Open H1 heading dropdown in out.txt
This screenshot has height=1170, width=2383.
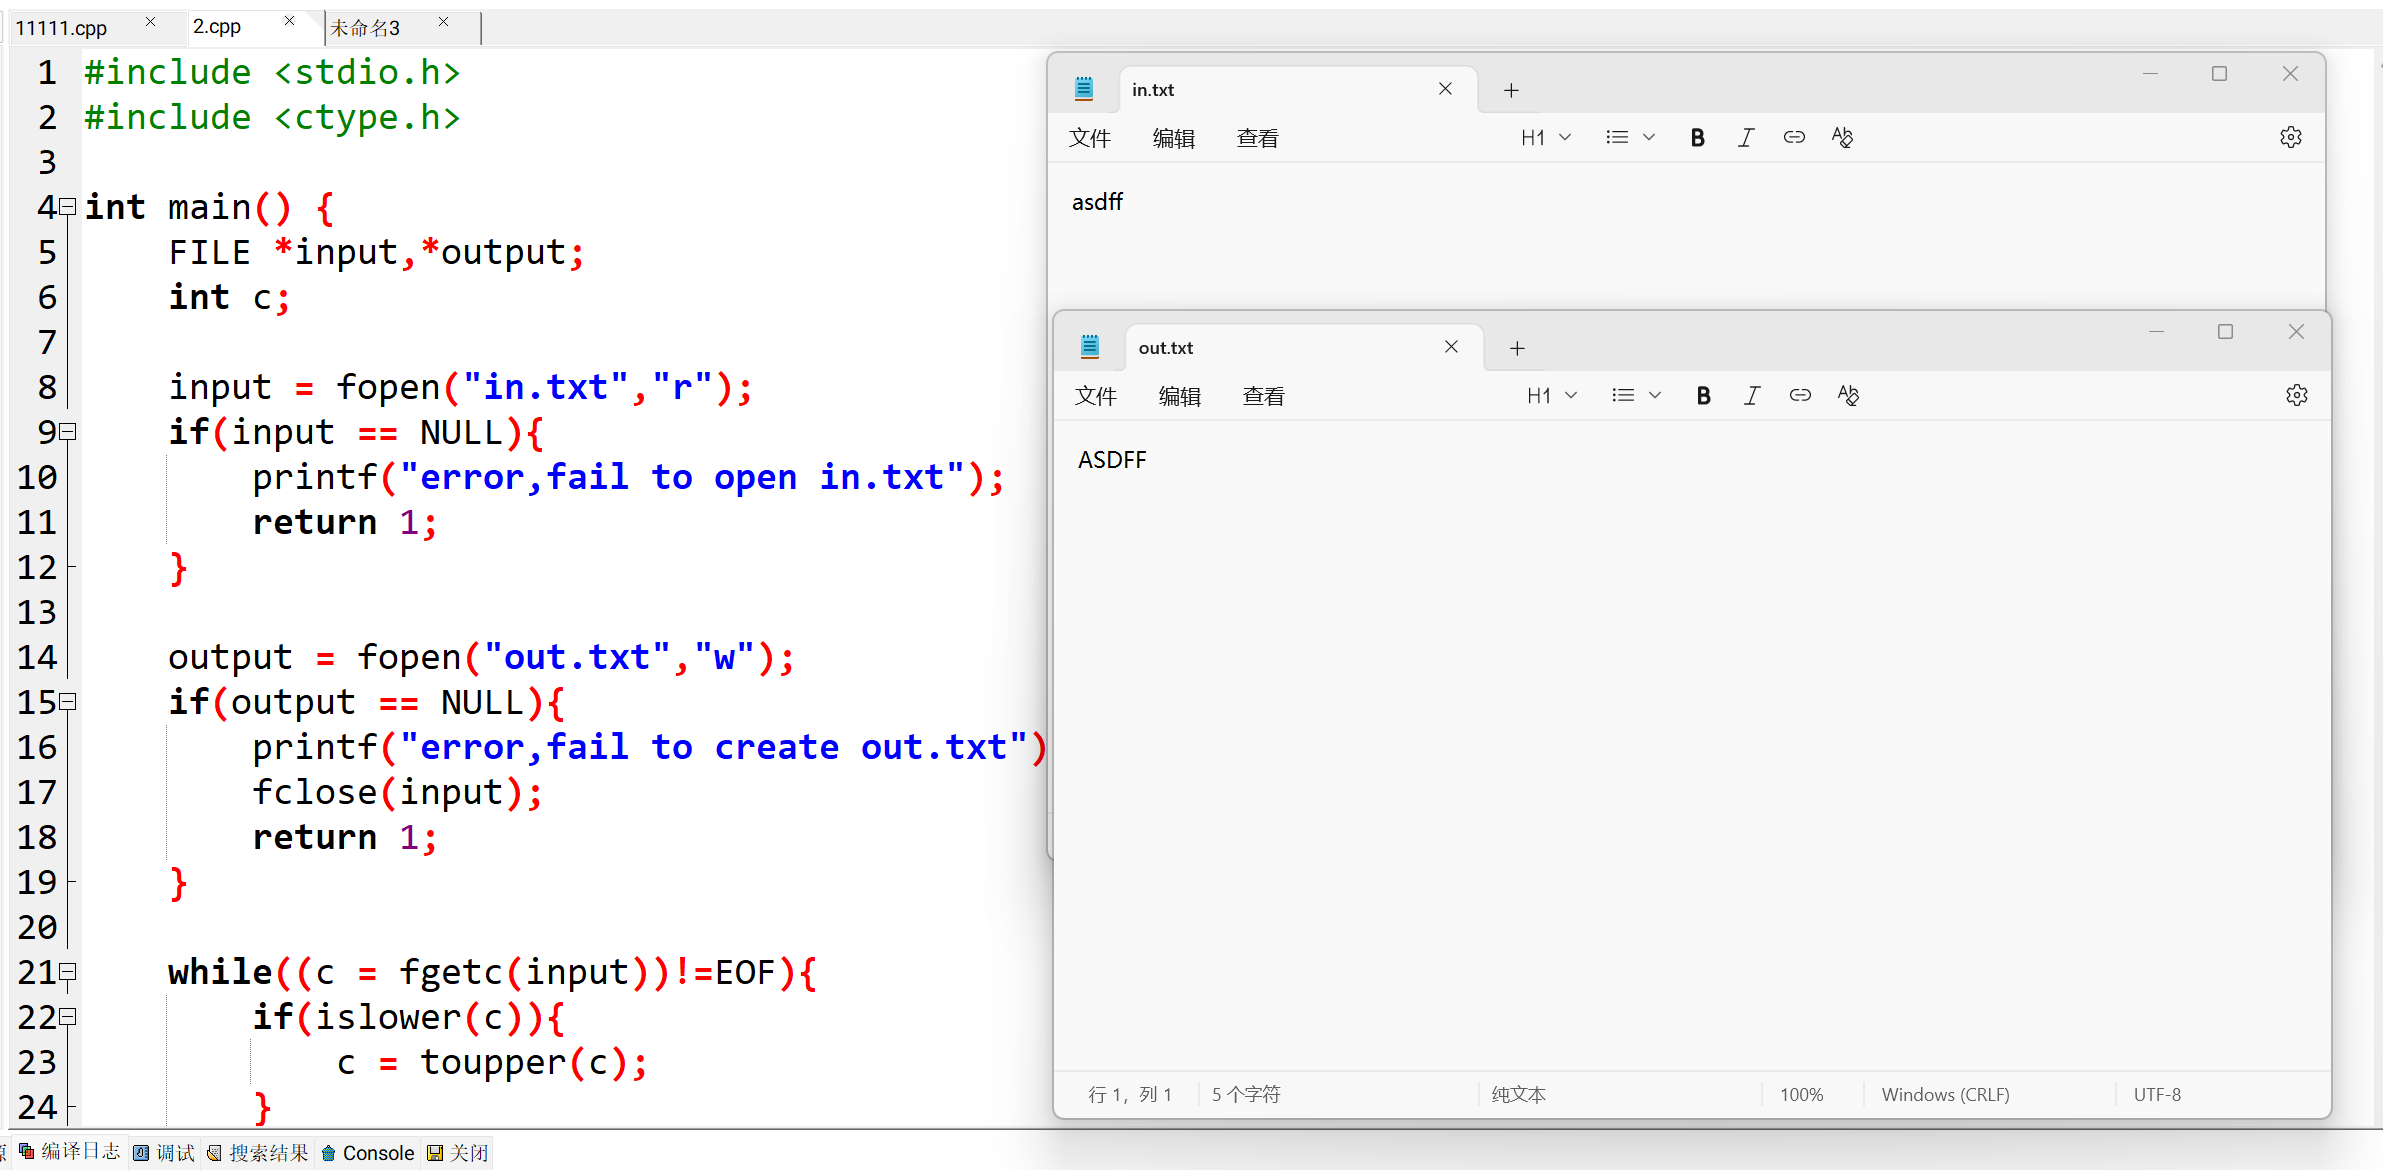[1551, 396]
